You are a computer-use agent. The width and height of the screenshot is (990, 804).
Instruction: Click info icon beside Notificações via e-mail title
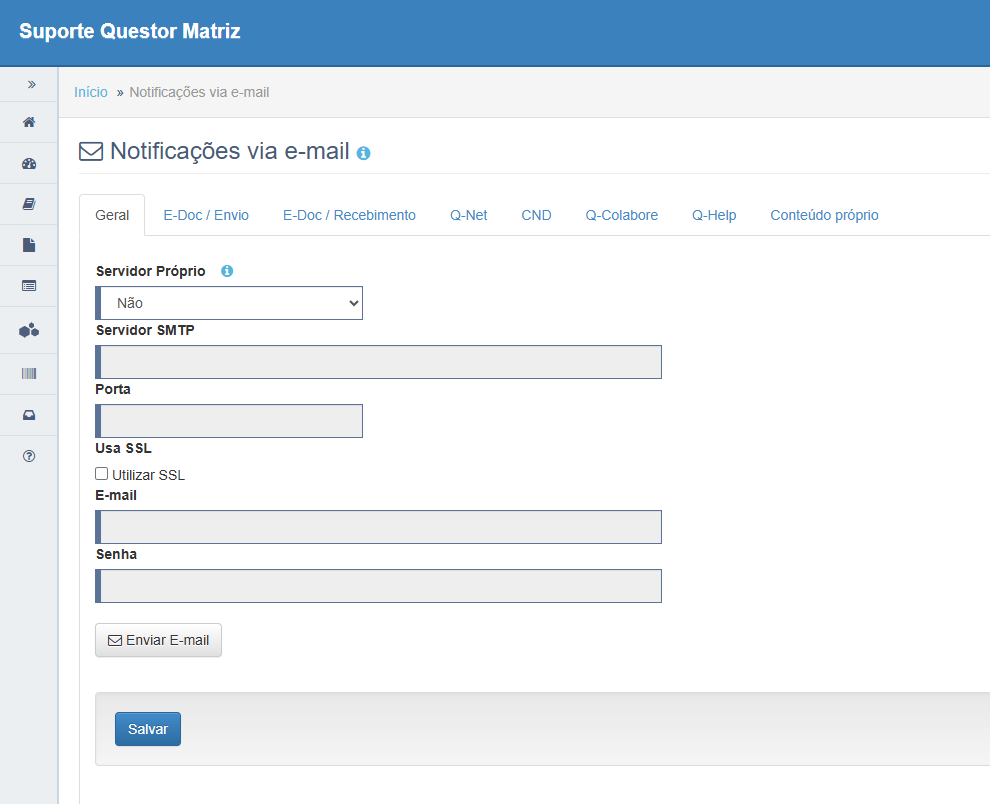tap(363, 154)
